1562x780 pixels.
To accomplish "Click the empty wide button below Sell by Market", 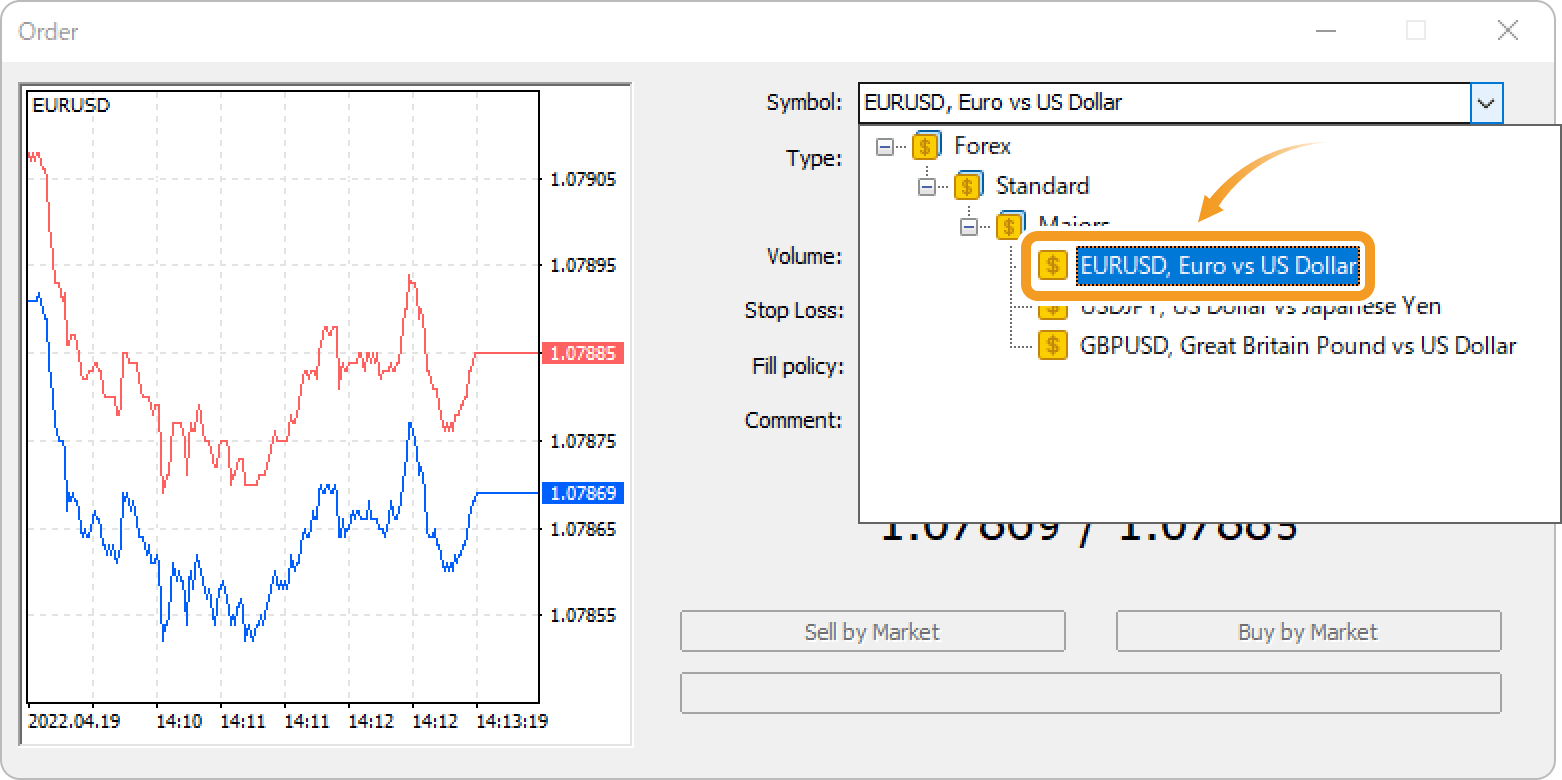I will click(1090, 693).
